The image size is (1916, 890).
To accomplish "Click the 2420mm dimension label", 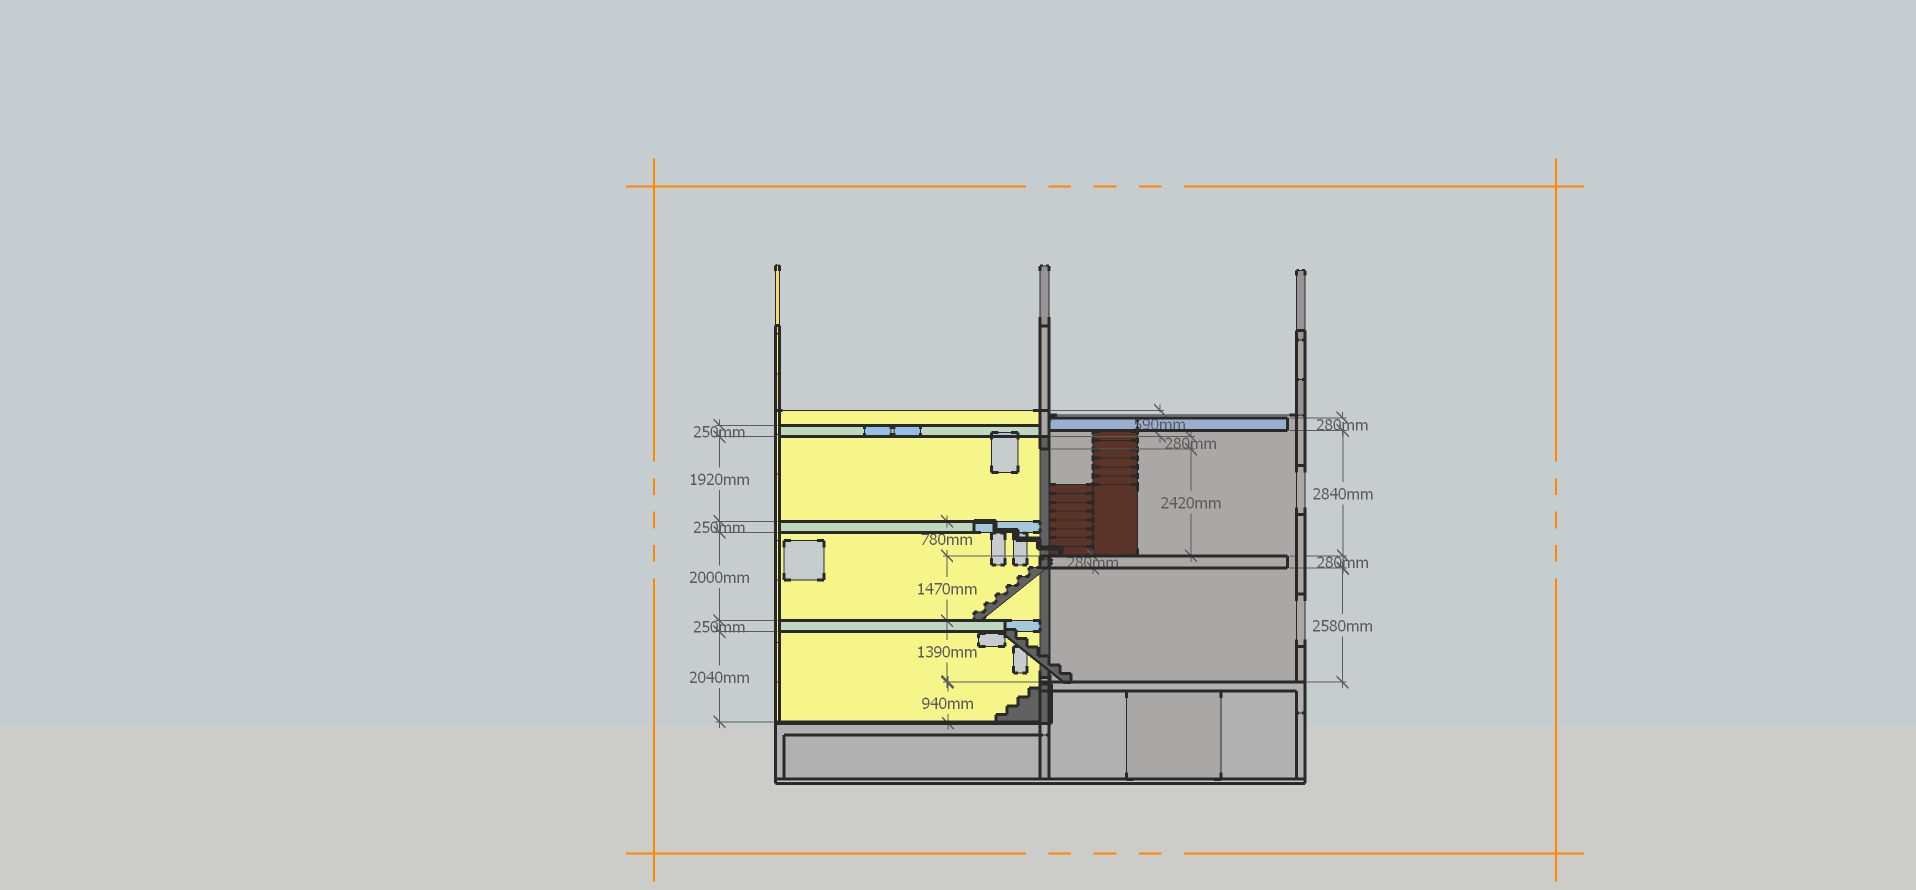I will point(1190,504).
